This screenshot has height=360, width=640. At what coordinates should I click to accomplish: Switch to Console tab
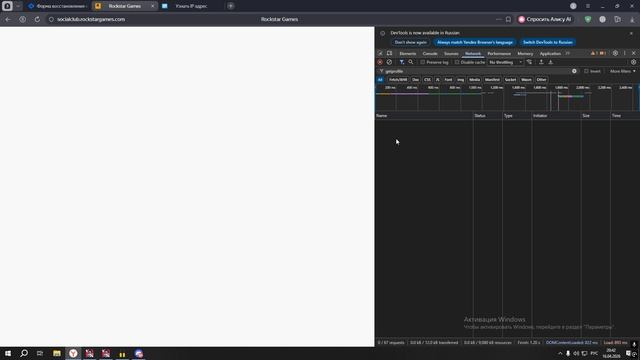point(430,53)
